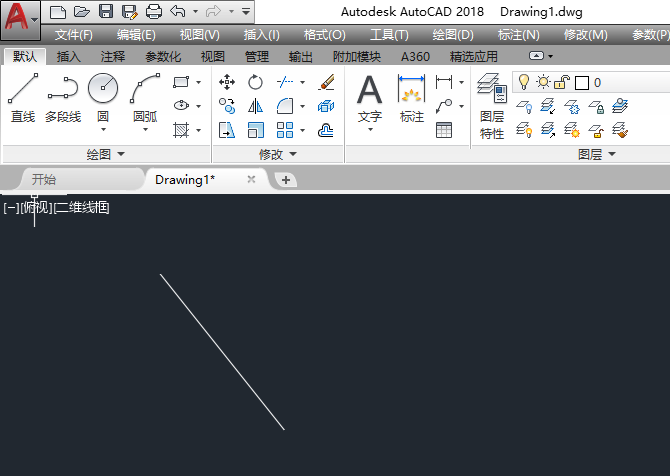The width and height of the screenshot is (670, 476).
Task: Save the drawing with the floppy disk icon
Action: [x=106, y=12]
